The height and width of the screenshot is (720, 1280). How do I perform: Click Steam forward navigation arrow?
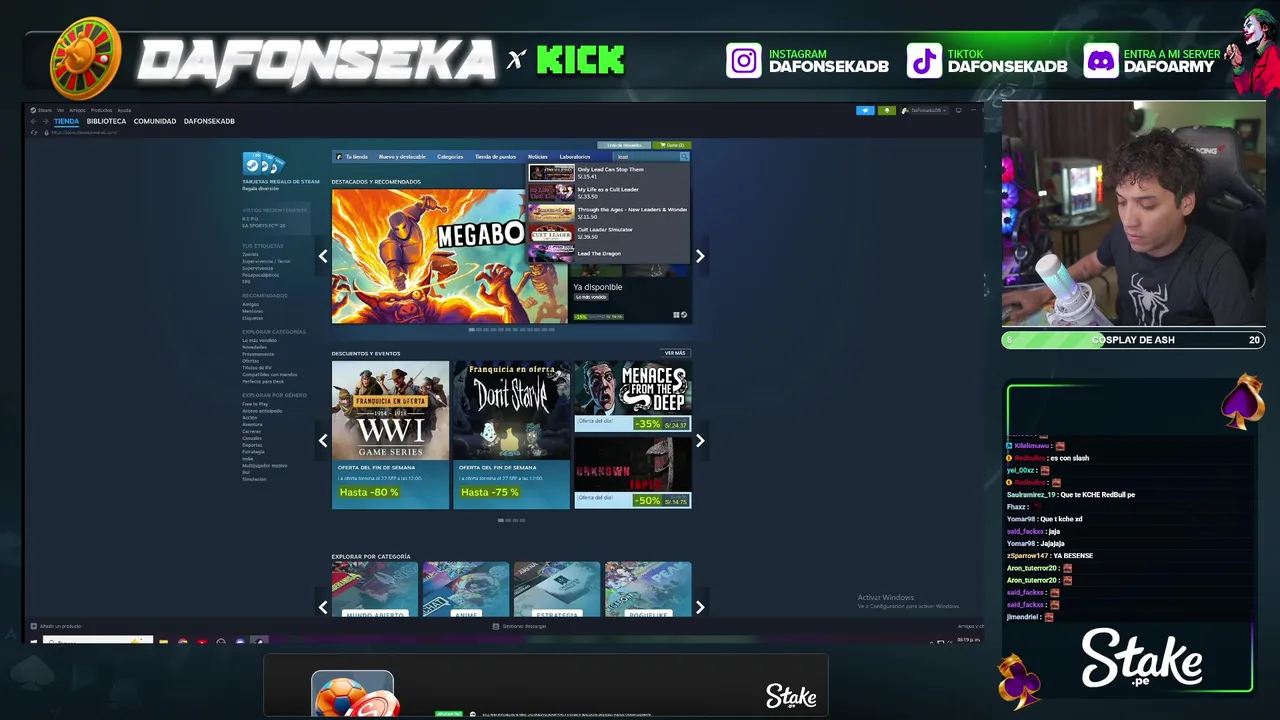45,121
